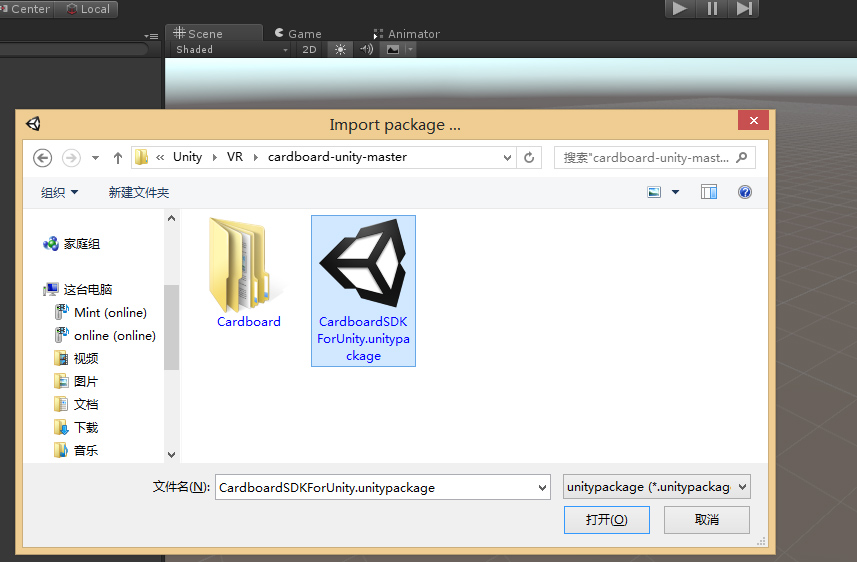This screenshot has width=857, height=562.
Task: Open address bar history dropdown
Action: [507, 157]
